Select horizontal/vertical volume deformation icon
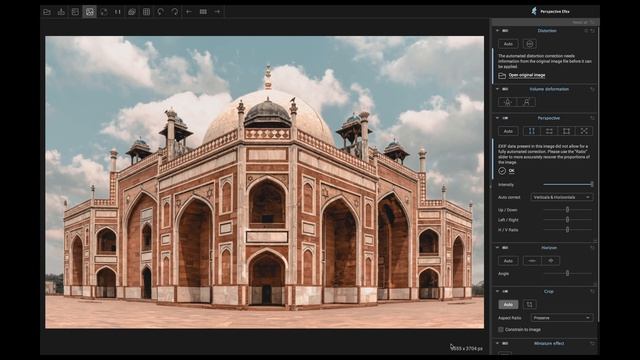Screen dimensions: 640x360 point(507,102)
